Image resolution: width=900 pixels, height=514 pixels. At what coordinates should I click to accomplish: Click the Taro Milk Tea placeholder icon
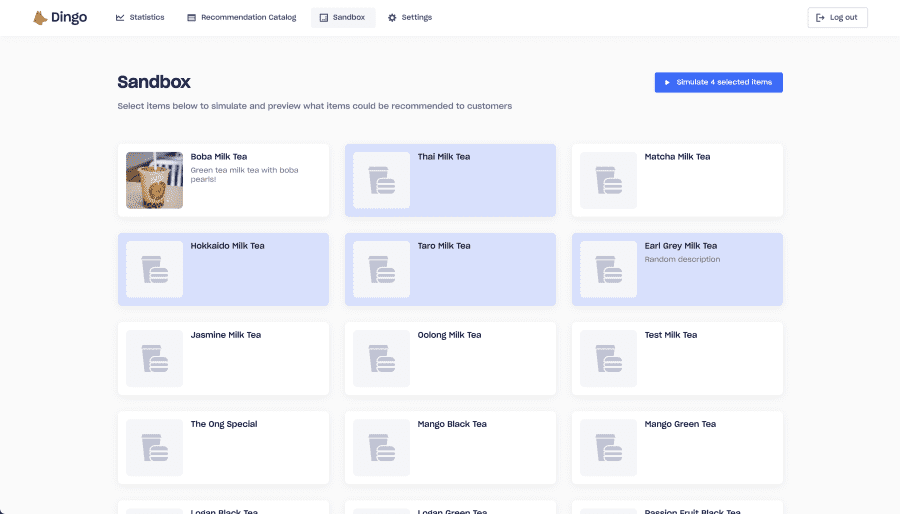[381, 269]
